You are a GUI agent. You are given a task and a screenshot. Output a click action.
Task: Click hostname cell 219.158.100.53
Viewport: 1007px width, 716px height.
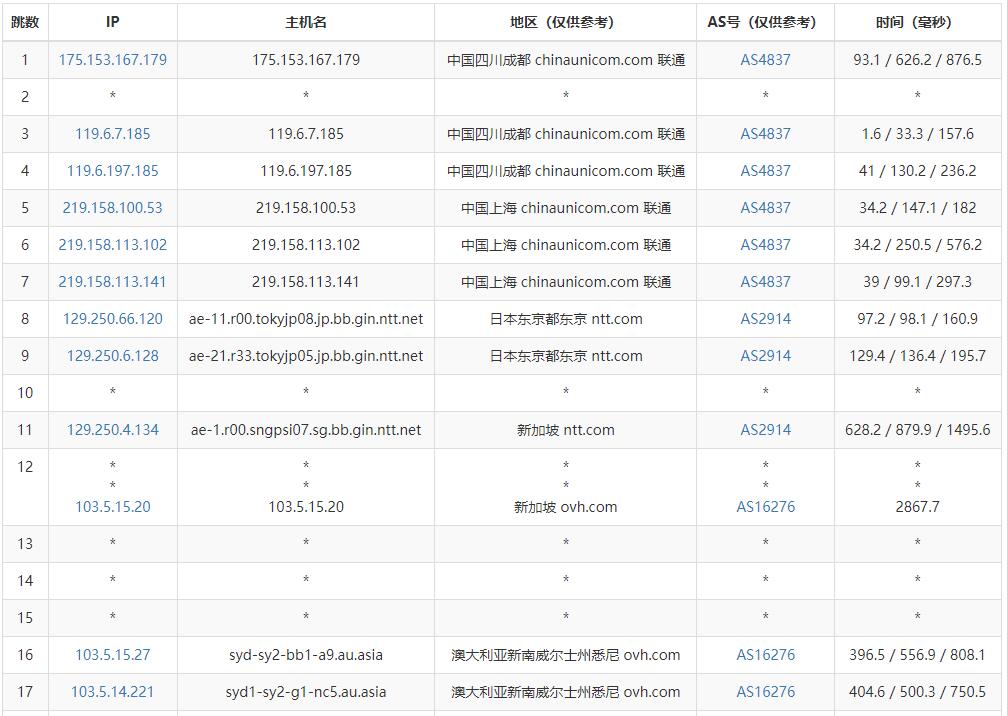coord(306,207)
